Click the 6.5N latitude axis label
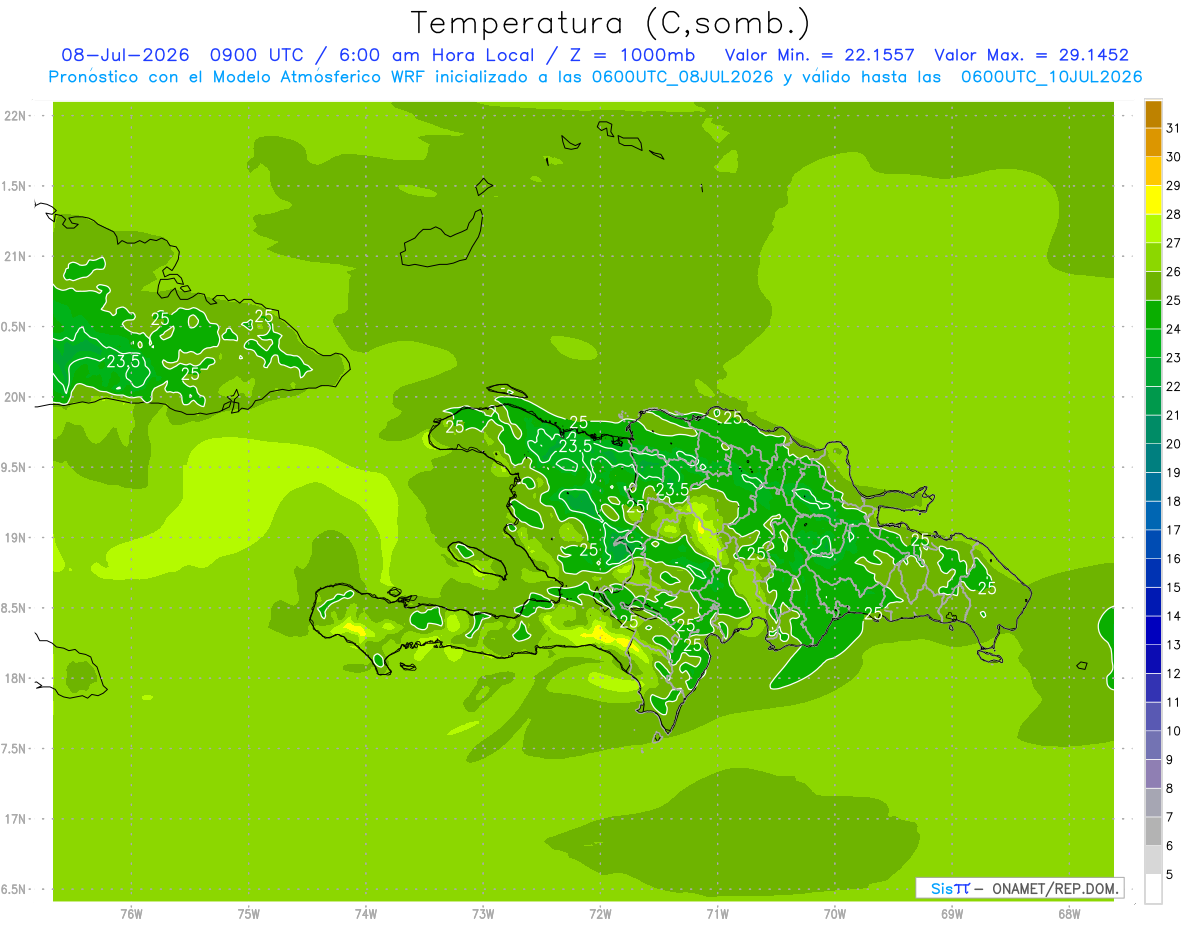The image size is (1200, 927). (15, 889)
